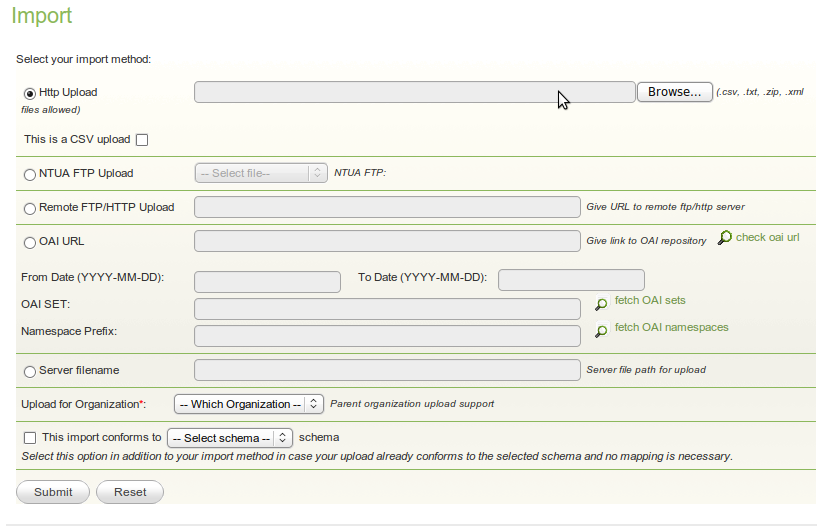Select the Http Upload radio button
Image resolution: width=817 pixels, height=526 pixels.
30,93
